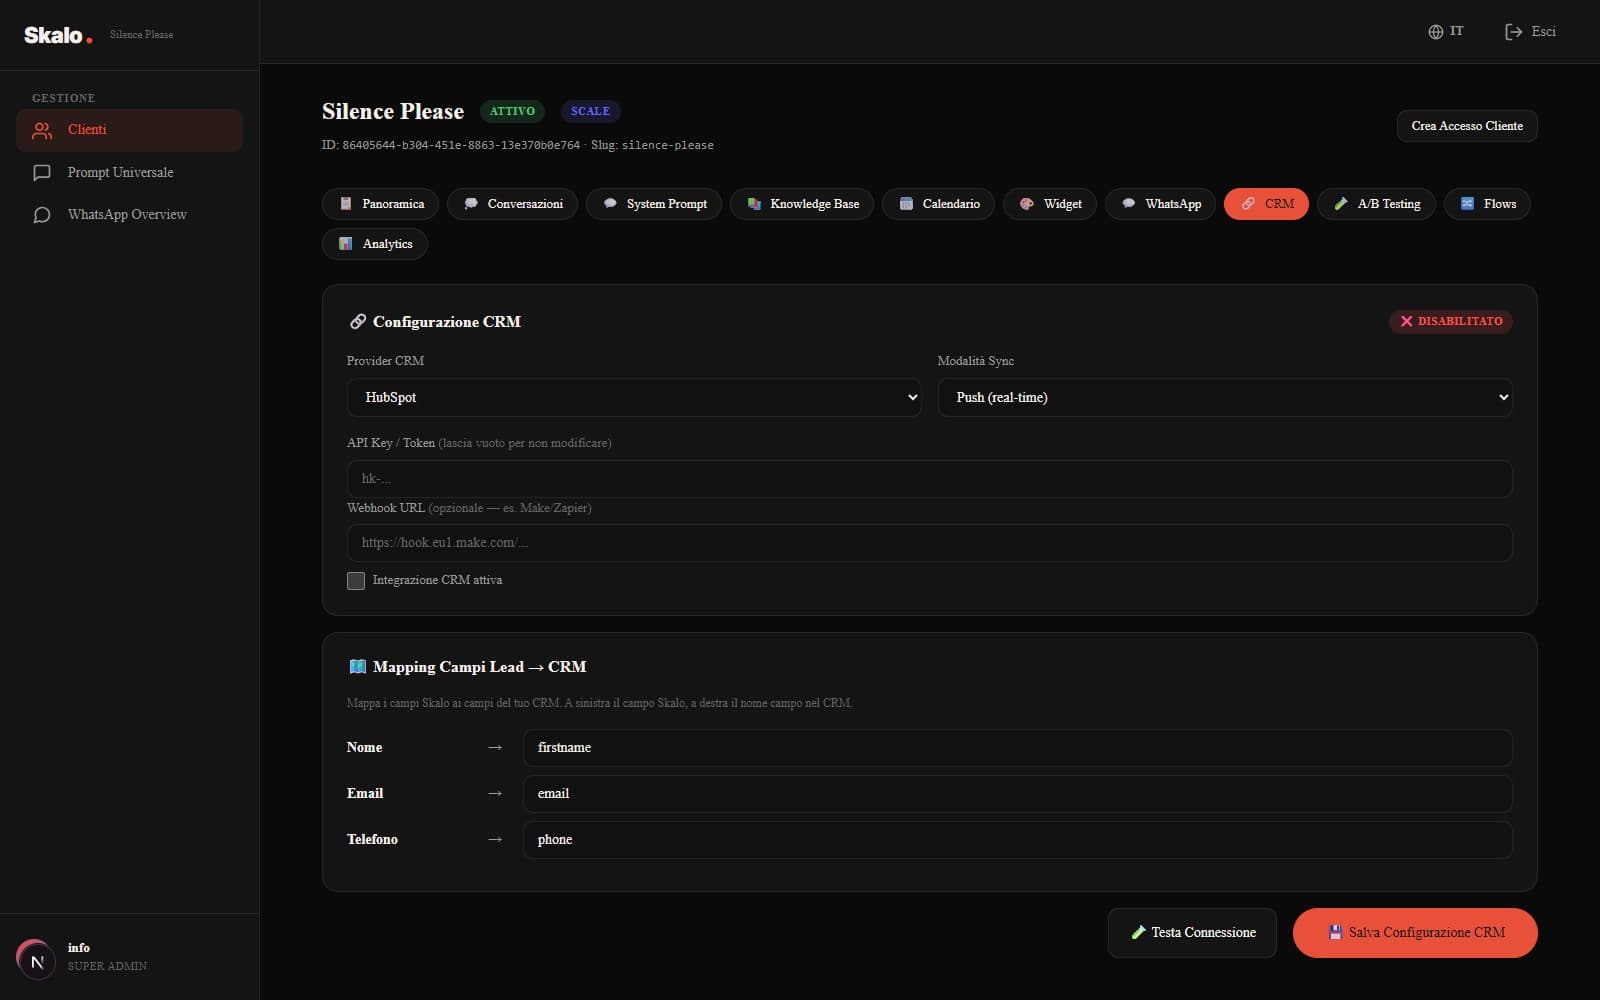Switch language via IT selector
The height and width of the screenshot is (1000, 1600).
click(1445, 32)
